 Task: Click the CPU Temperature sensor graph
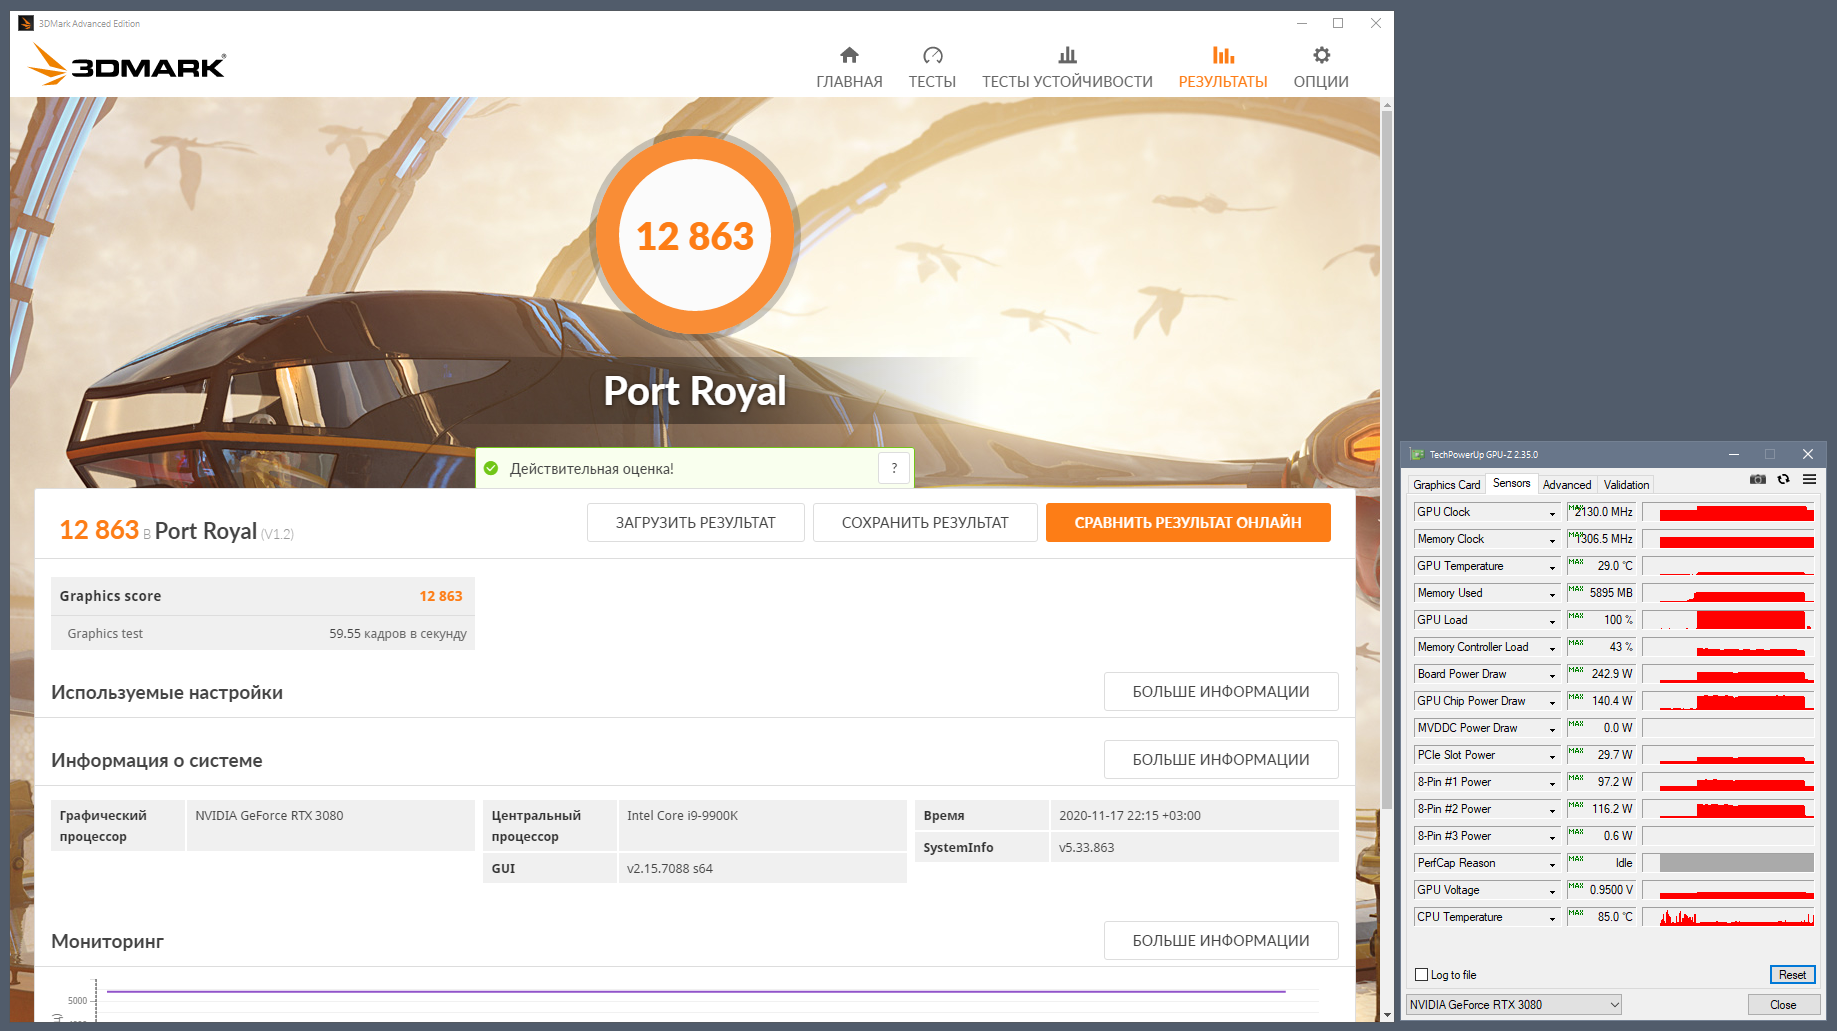[1728, 917]
